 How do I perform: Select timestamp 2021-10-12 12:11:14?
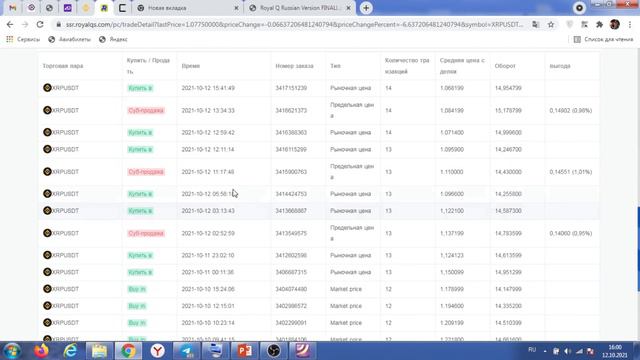click(208, 149)
